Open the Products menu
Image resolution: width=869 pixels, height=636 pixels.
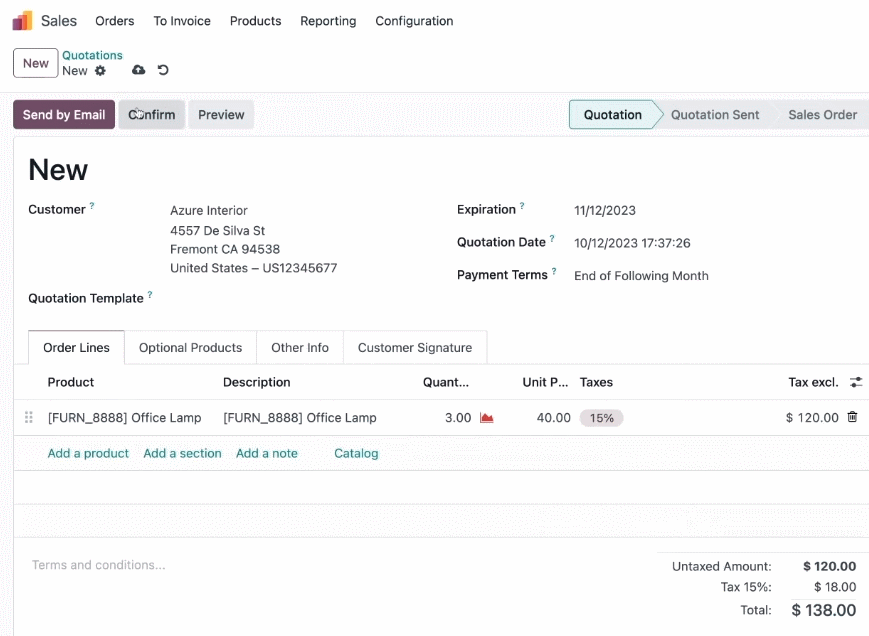pyautogui.click(x=255, y=21)
